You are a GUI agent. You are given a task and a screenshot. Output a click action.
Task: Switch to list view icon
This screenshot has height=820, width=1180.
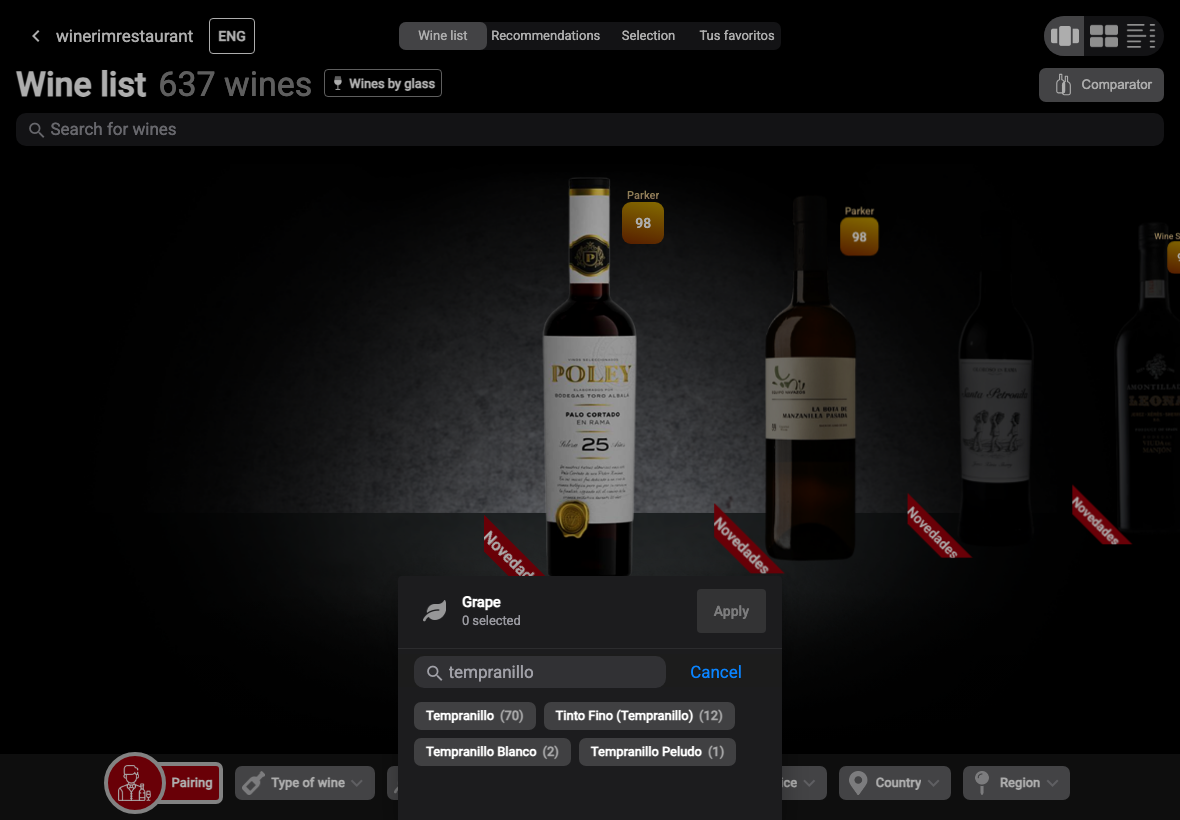1141,36
